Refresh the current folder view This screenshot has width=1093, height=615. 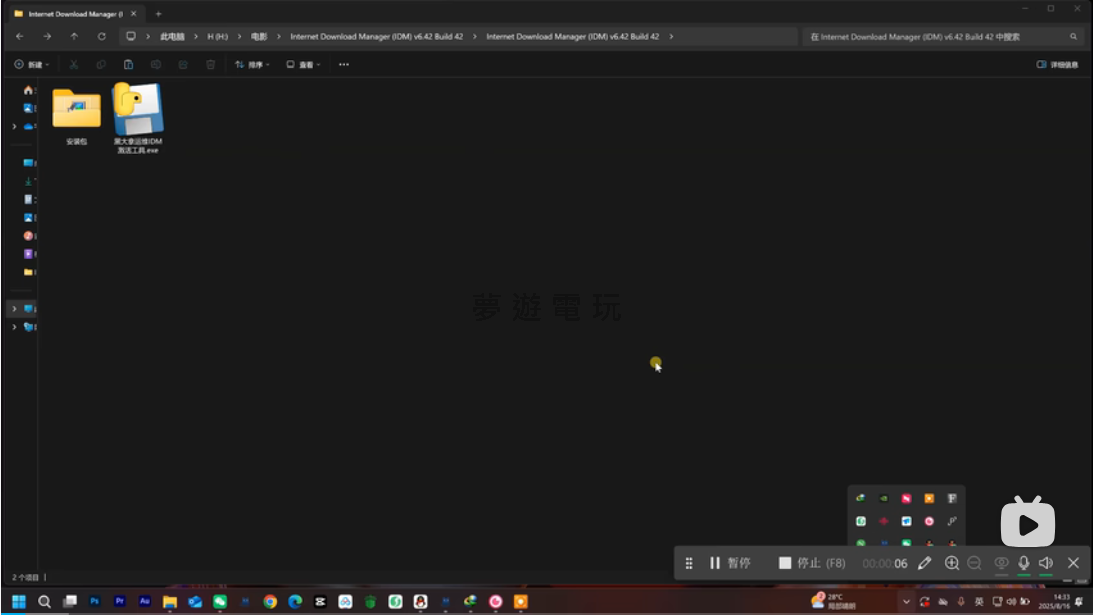point(102,36)
